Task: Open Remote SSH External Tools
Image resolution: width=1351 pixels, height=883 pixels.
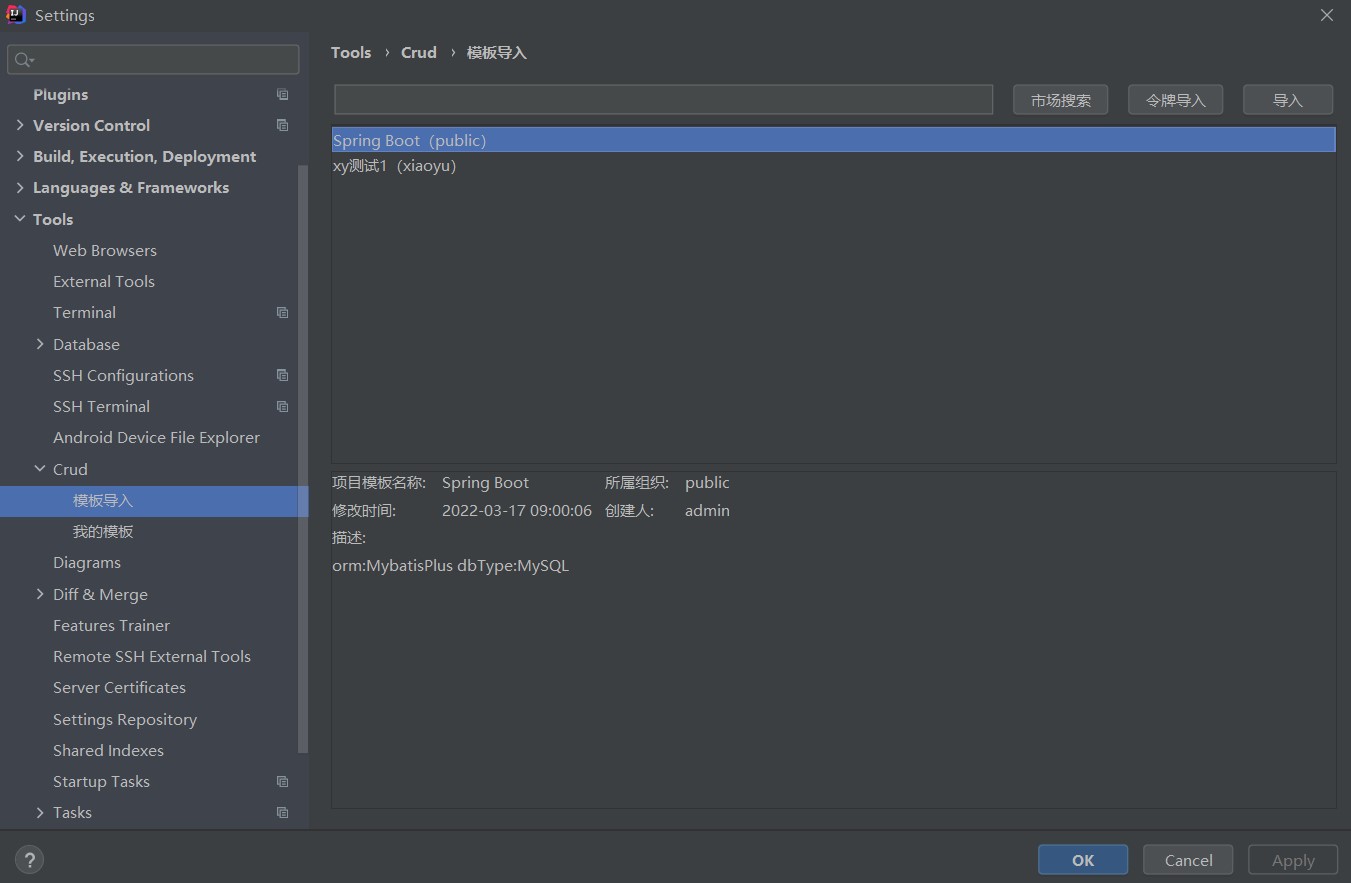Action: 152,656
